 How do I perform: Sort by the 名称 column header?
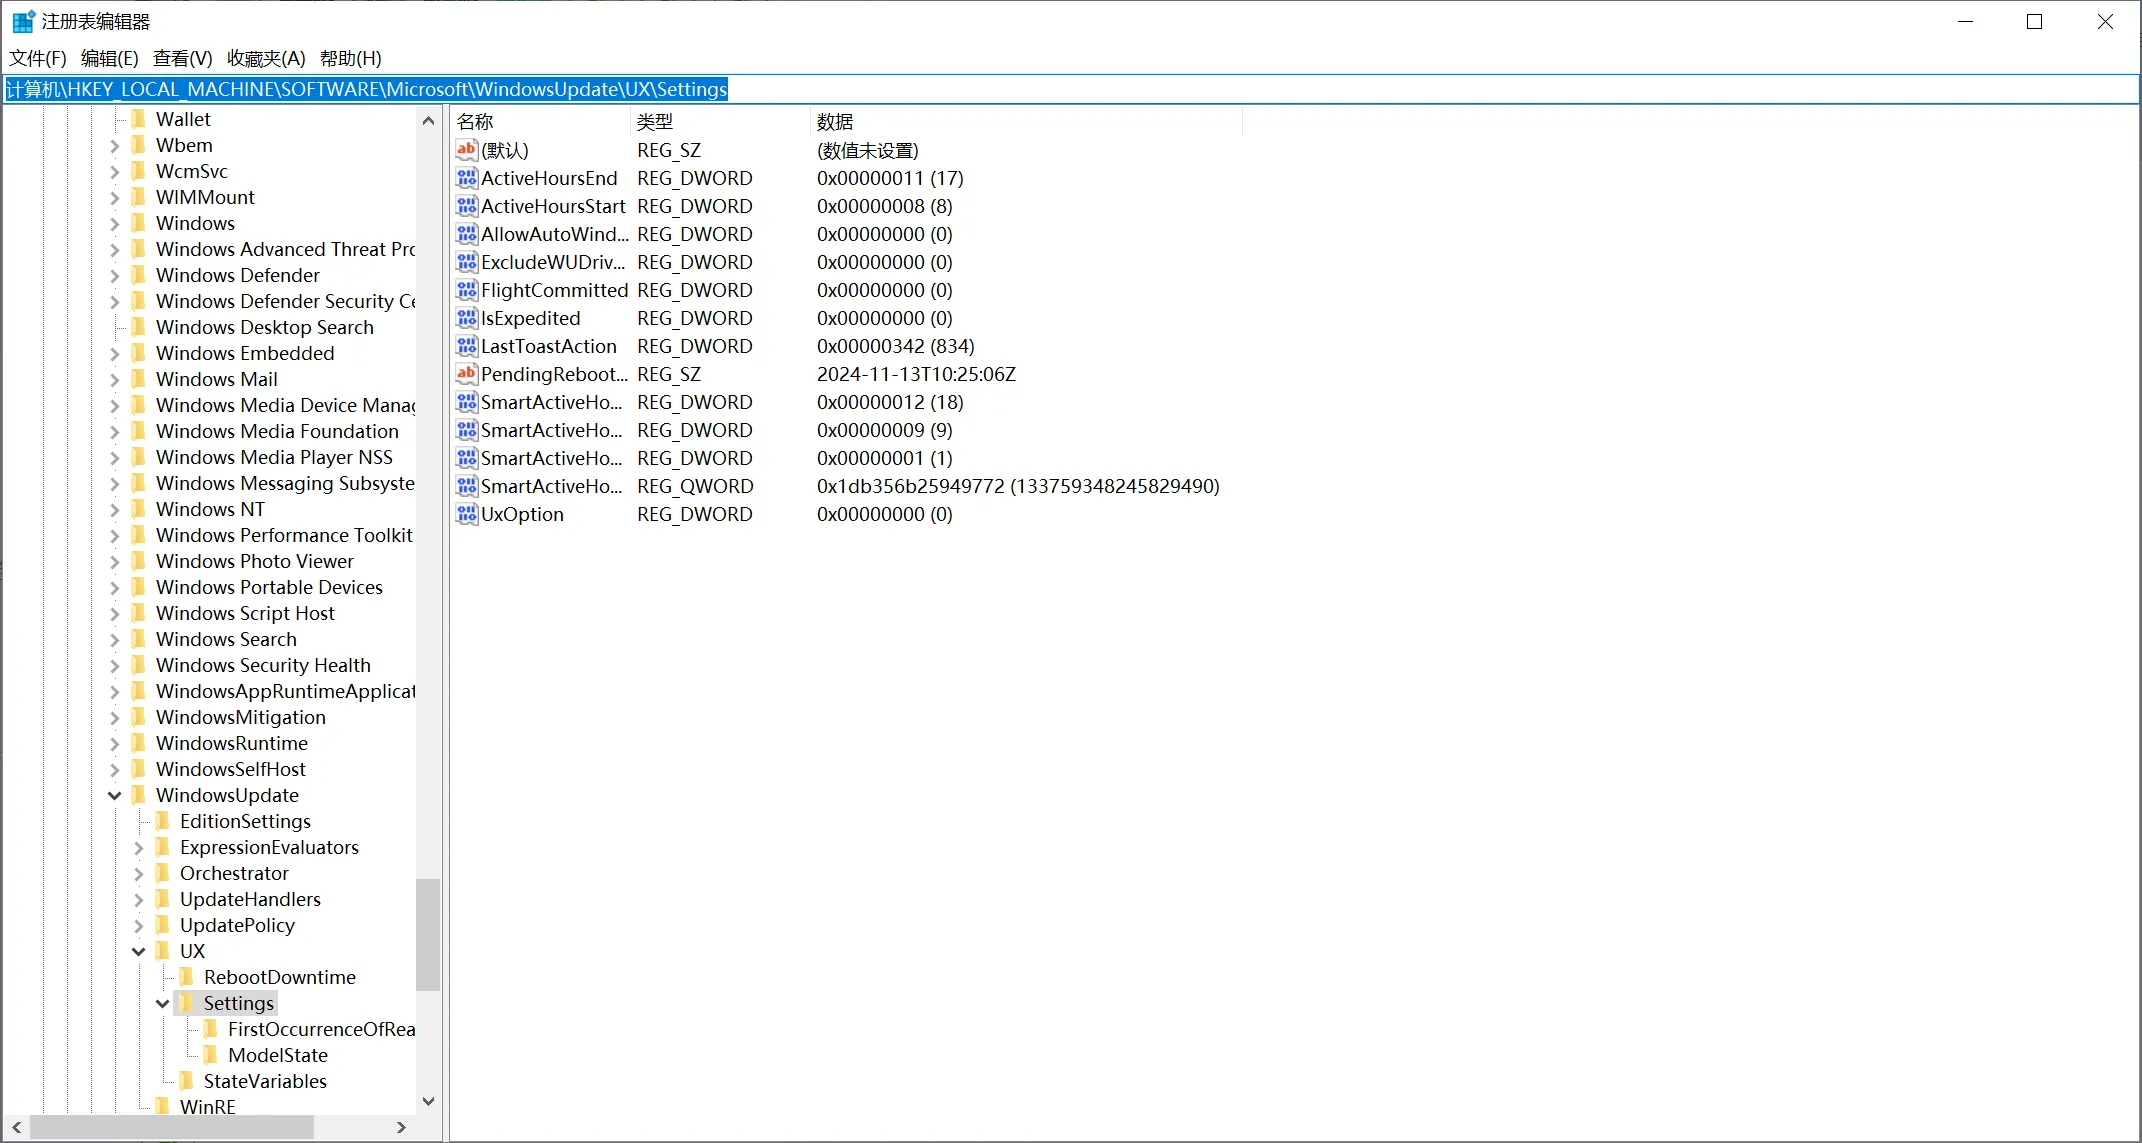click(x=541, y=121)
